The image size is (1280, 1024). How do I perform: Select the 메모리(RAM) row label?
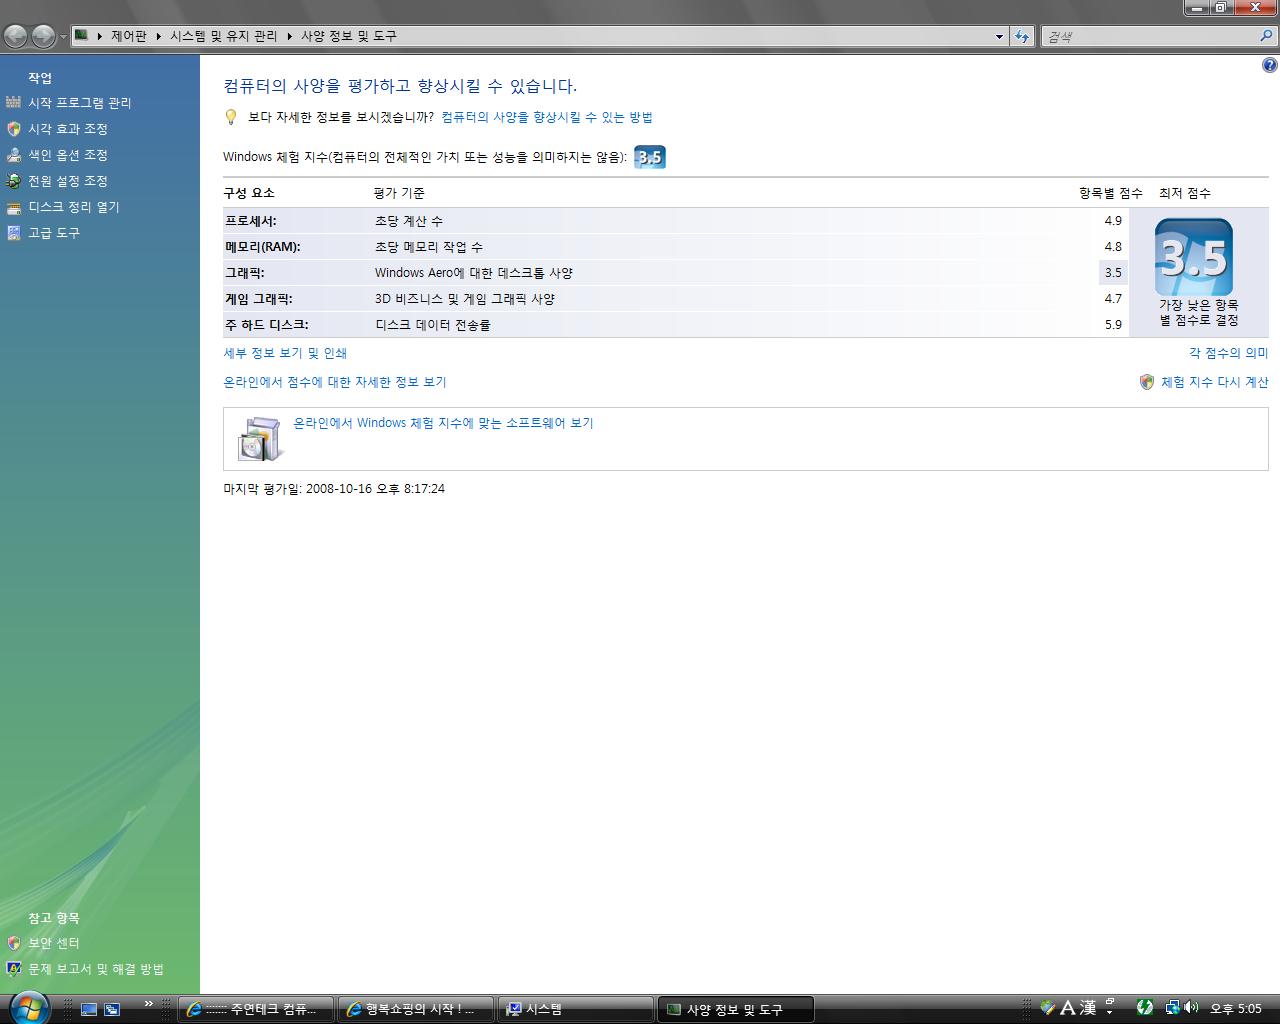point(263,247)
